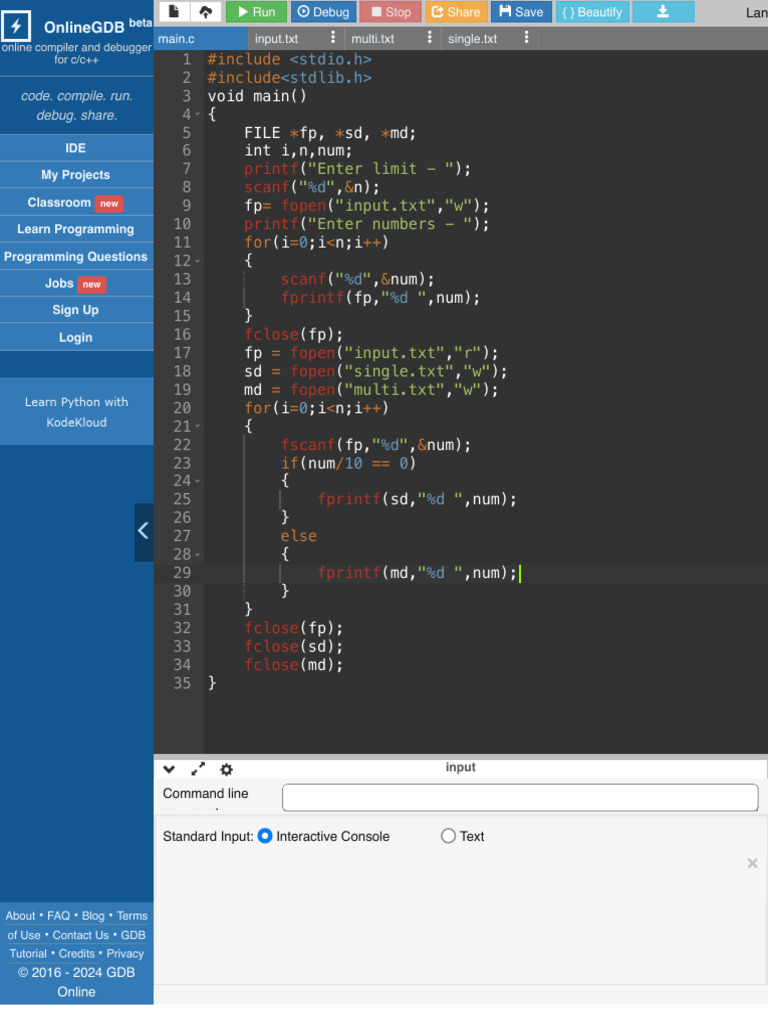Fold the else block at line 28
Image resolution: width=768 pixels, height=1024 pixels.
pyautogui.click(x=198, y=555)
